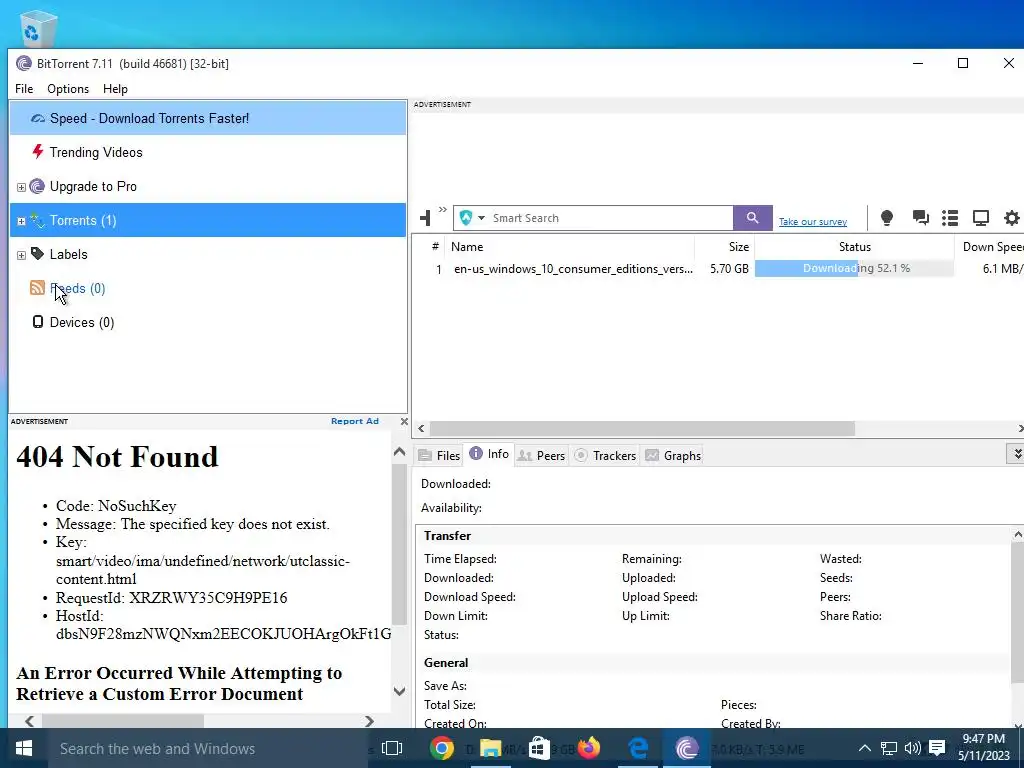
Task: Collapse the detail pane with the double chevron
Action: click(1016, 453)
